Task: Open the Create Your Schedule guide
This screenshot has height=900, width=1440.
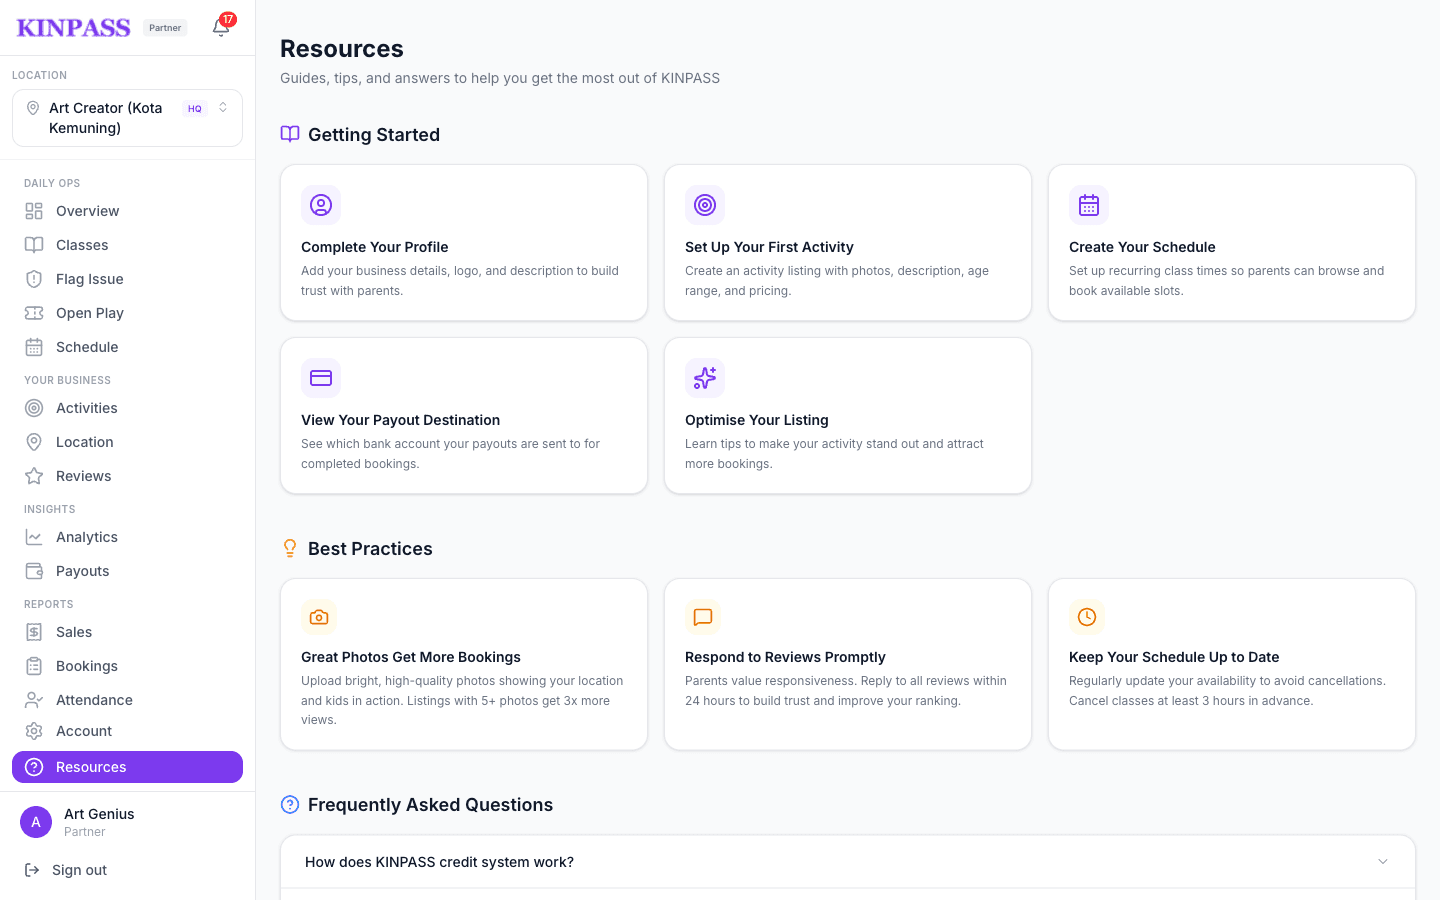Action: (x=1232, y=243)
